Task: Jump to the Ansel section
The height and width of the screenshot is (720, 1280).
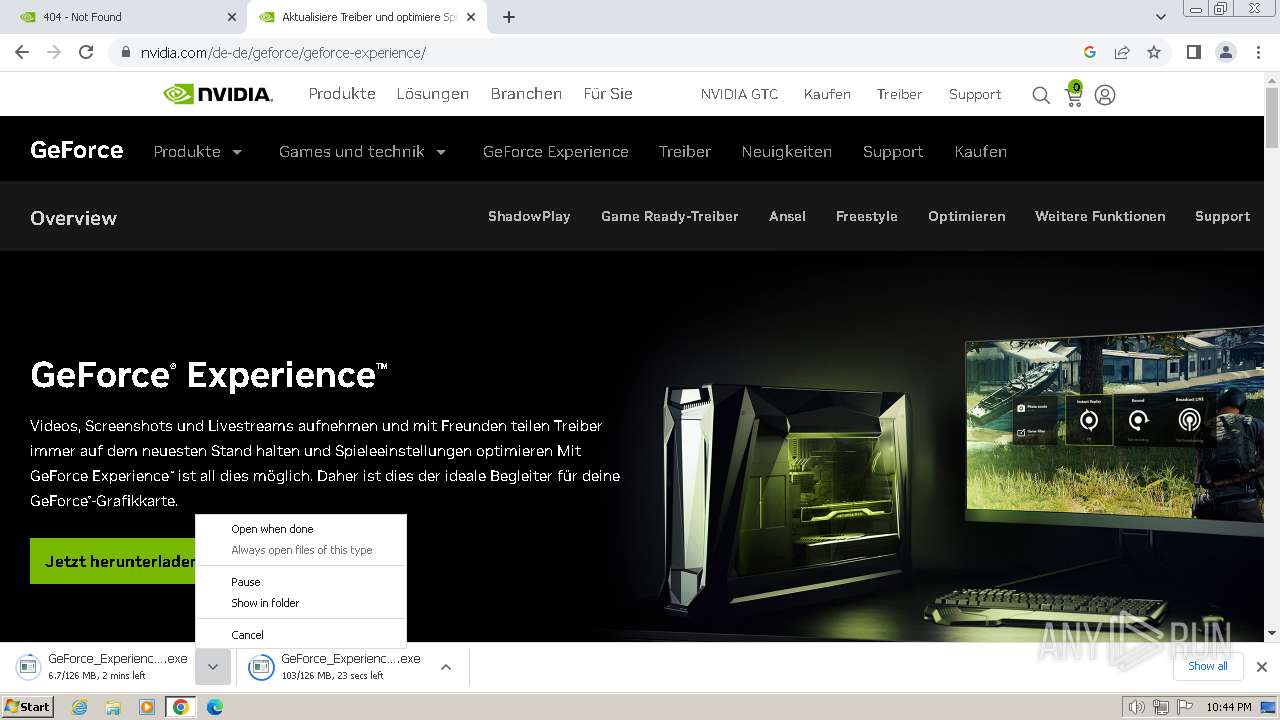Action: pos(787,216)
